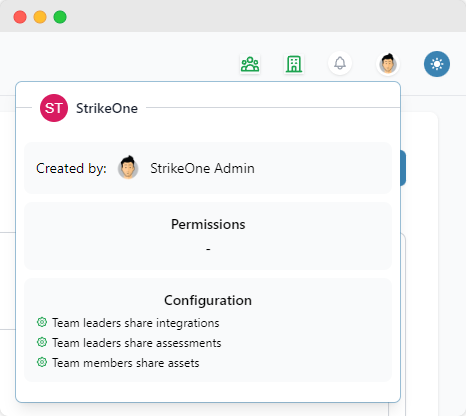Open the teams icon in header
This screenshot has height=416, width=466.
(250, 64)
